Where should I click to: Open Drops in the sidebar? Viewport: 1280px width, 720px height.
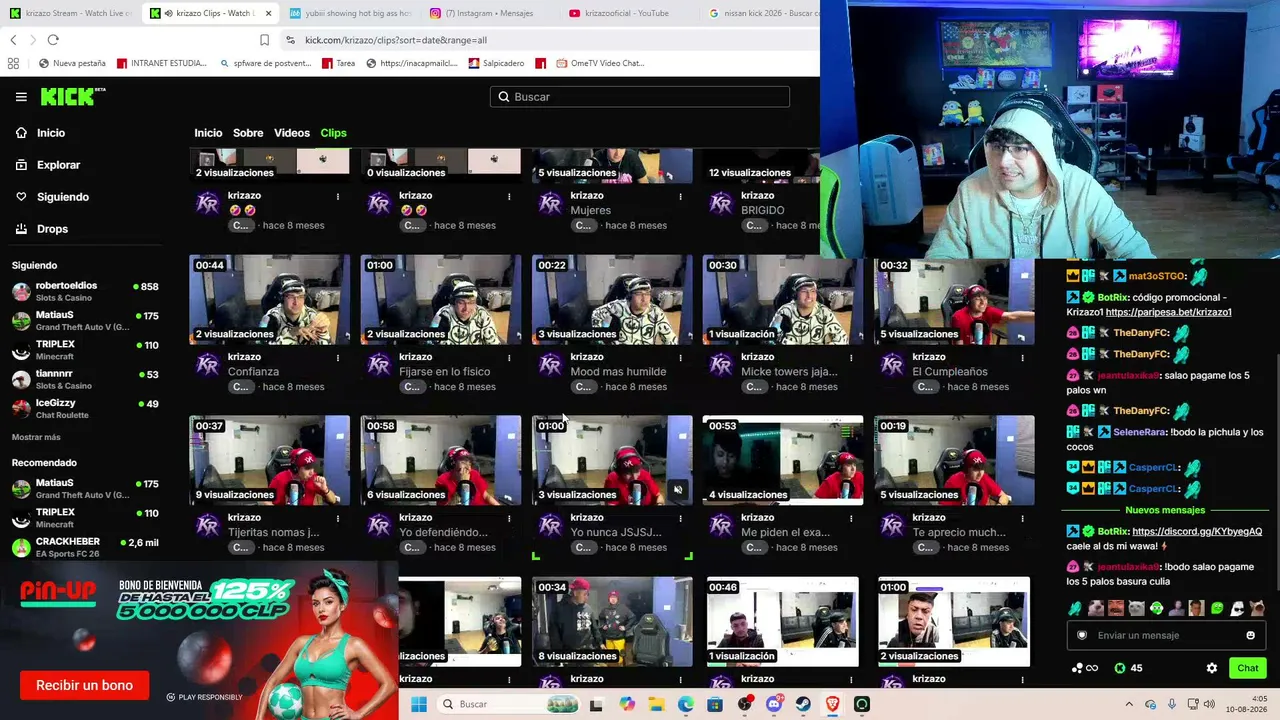(52, 229)
